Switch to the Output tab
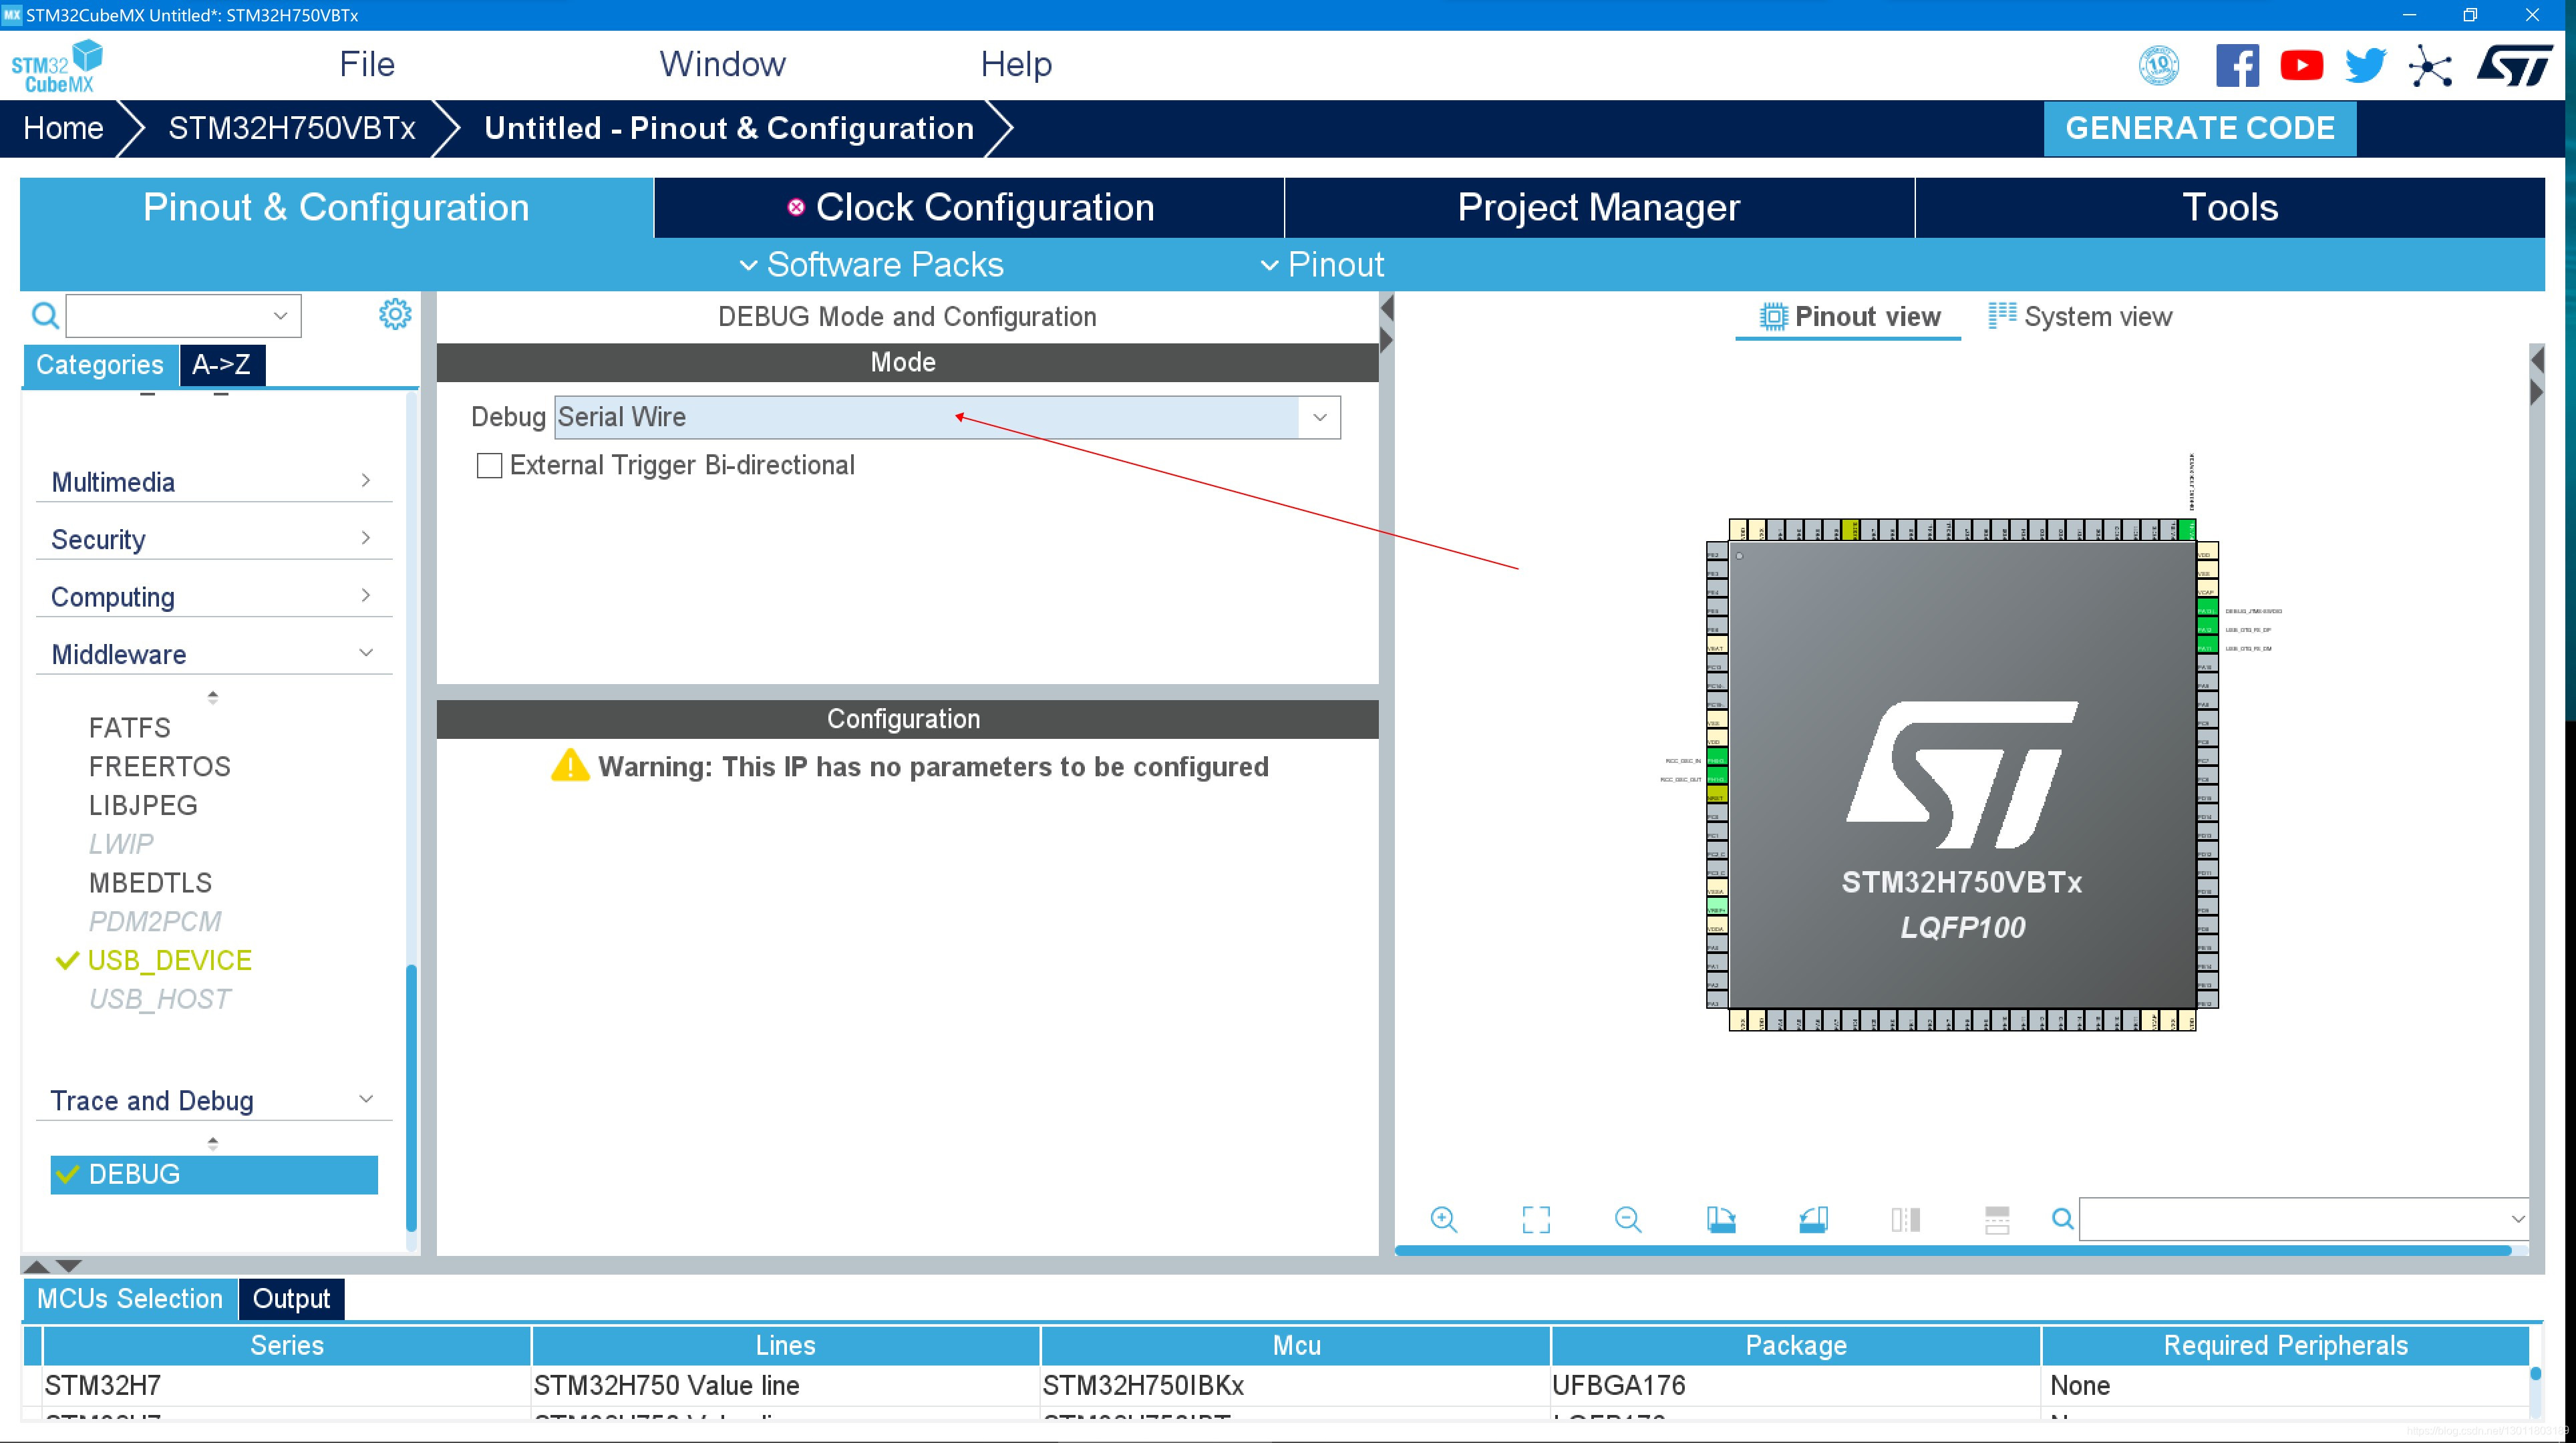The width and height of the screenshot is (2576, 1443). [x=291, y=1298]
